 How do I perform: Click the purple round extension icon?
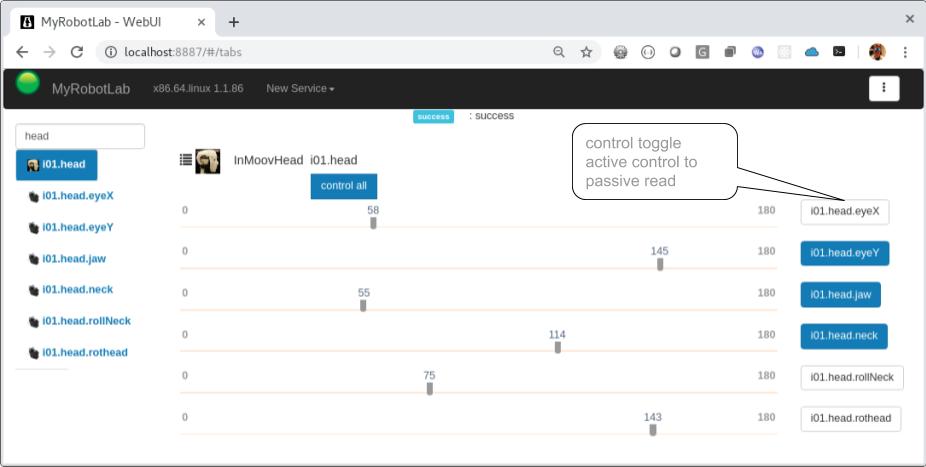[x=758, y=52]
